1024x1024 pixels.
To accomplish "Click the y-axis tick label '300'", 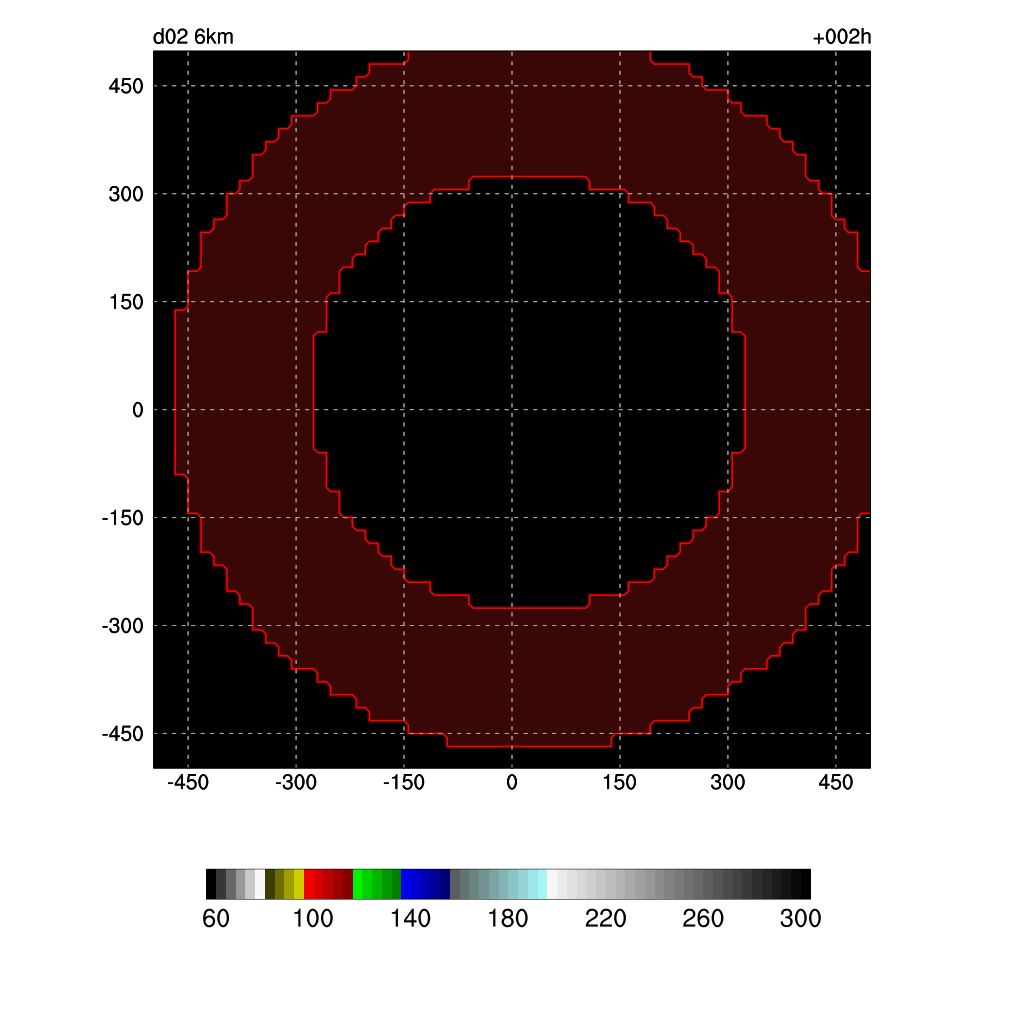I will pyautogui.click(x=126, y=194).
